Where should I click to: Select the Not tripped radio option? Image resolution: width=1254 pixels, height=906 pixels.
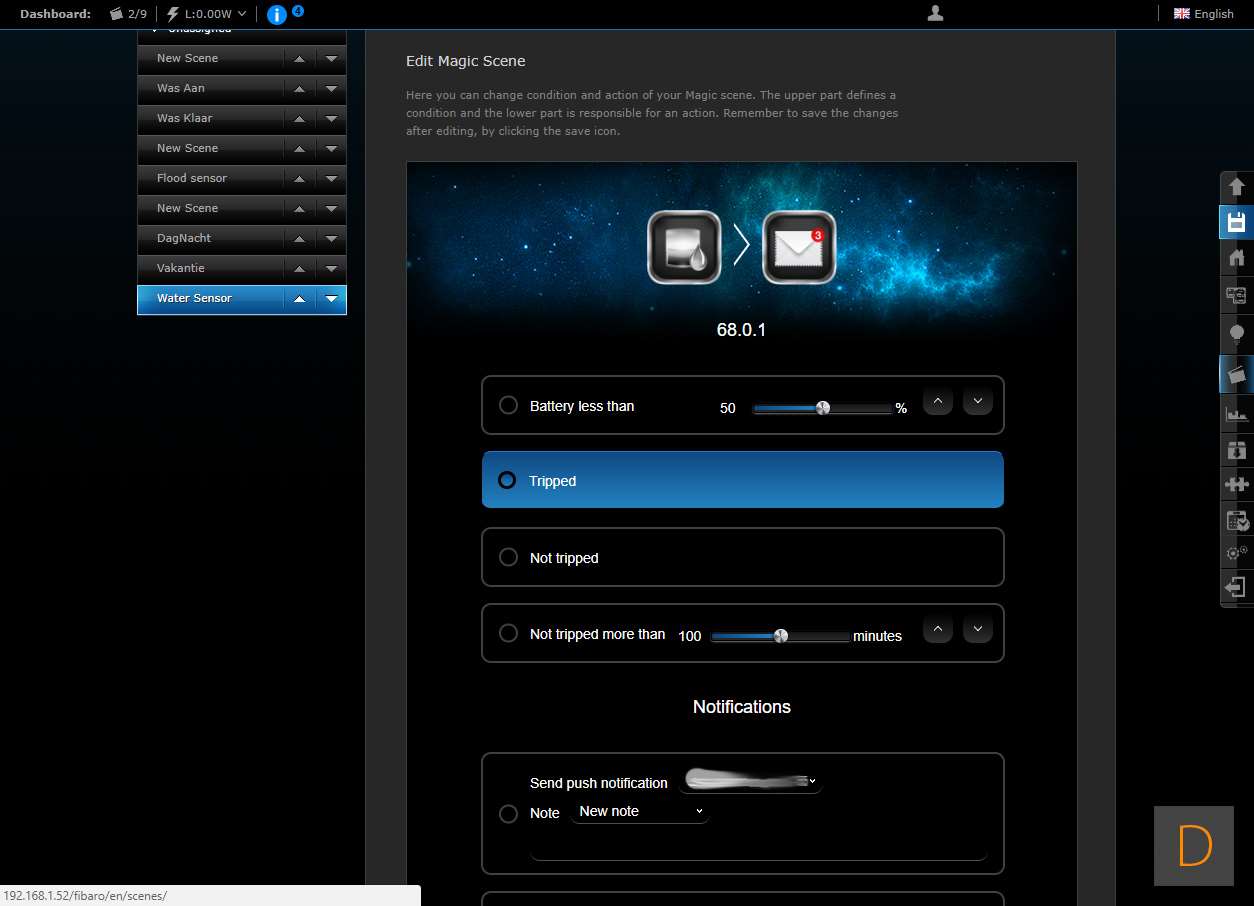point(508,557)
